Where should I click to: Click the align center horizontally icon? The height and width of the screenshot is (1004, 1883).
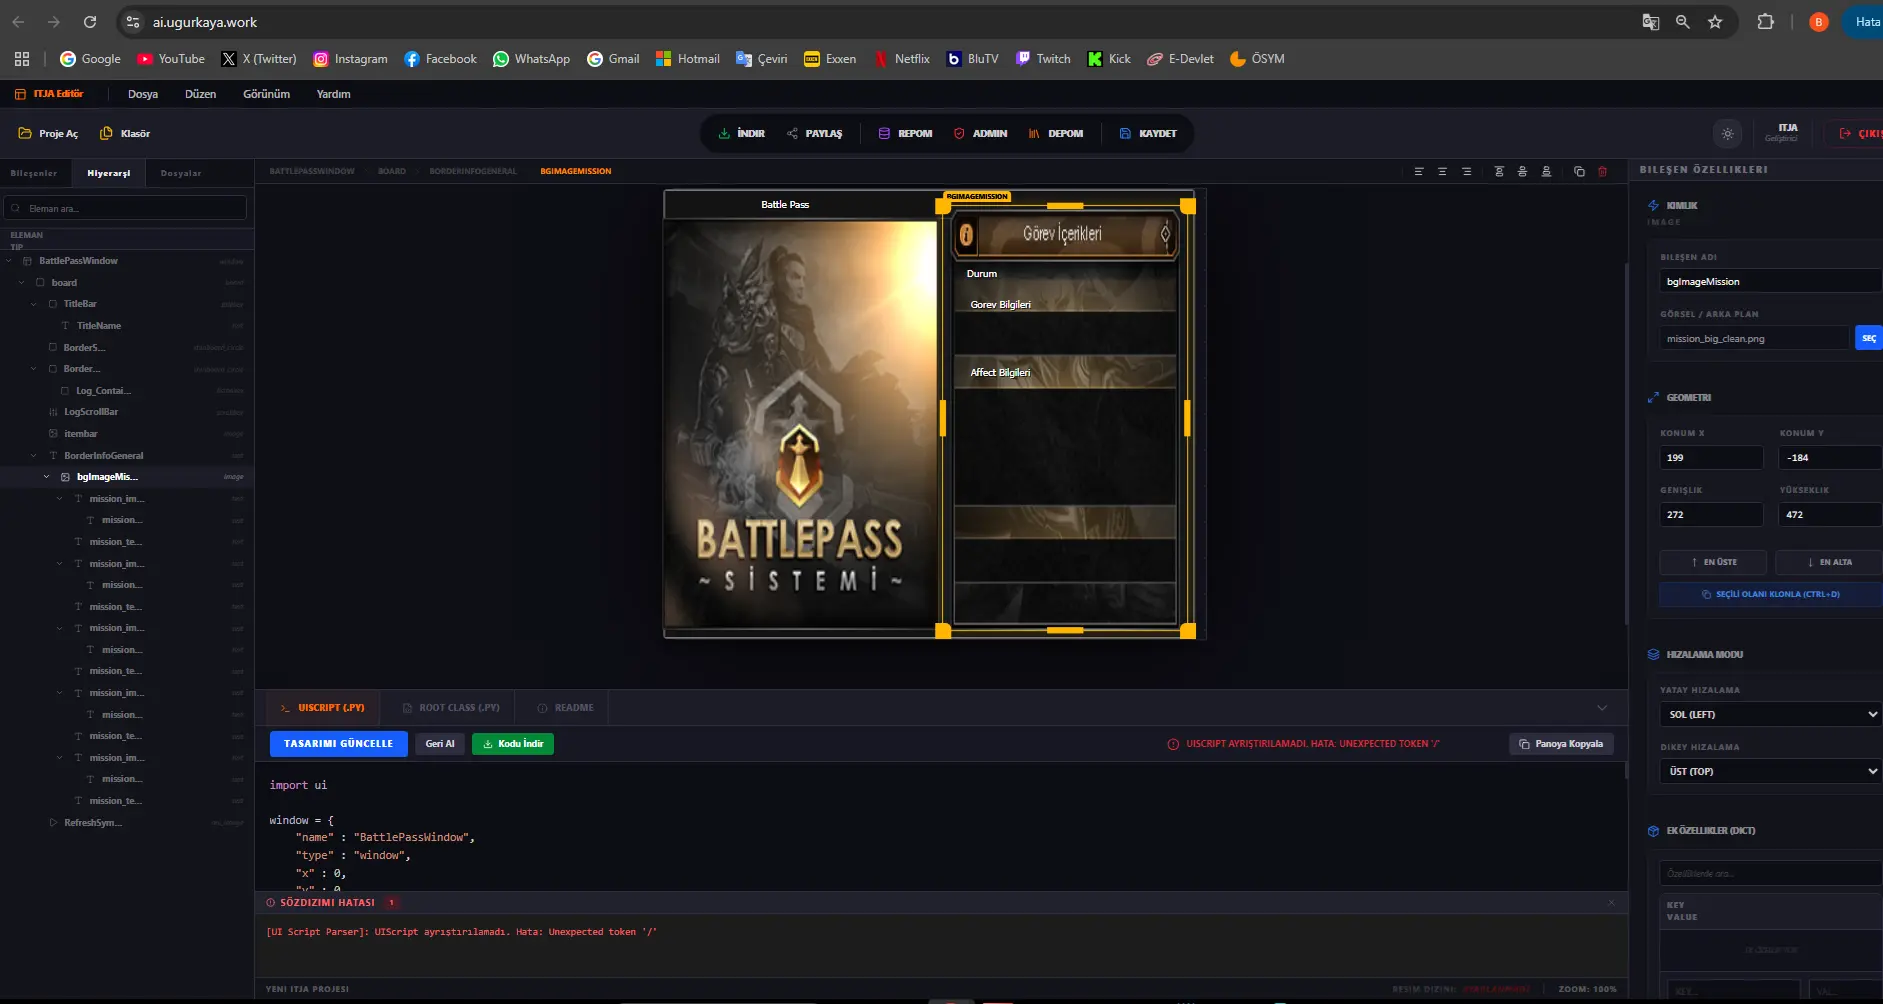[x=1442, y=171]
